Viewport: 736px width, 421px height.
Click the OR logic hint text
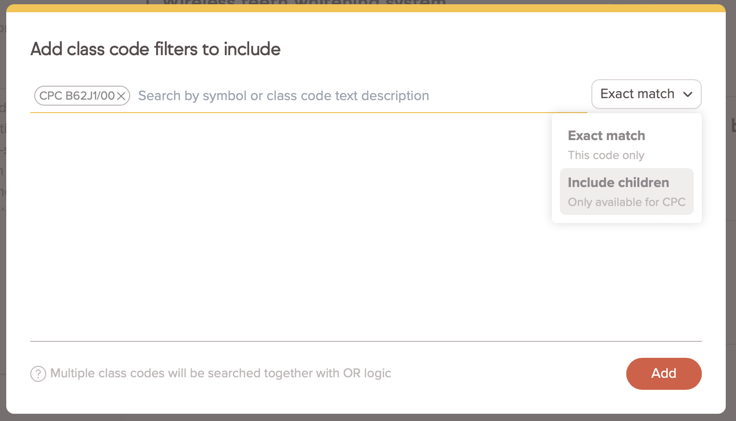(221, 373)
